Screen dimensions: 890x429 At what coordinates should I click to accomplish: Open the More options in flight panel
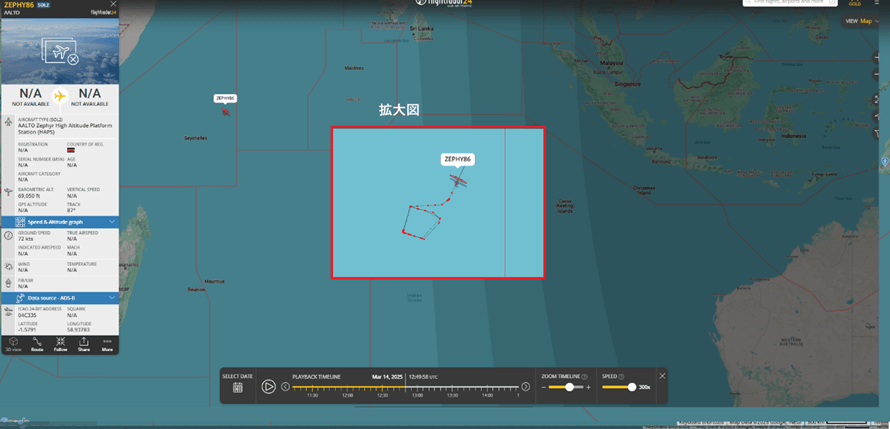click(107, 343)
